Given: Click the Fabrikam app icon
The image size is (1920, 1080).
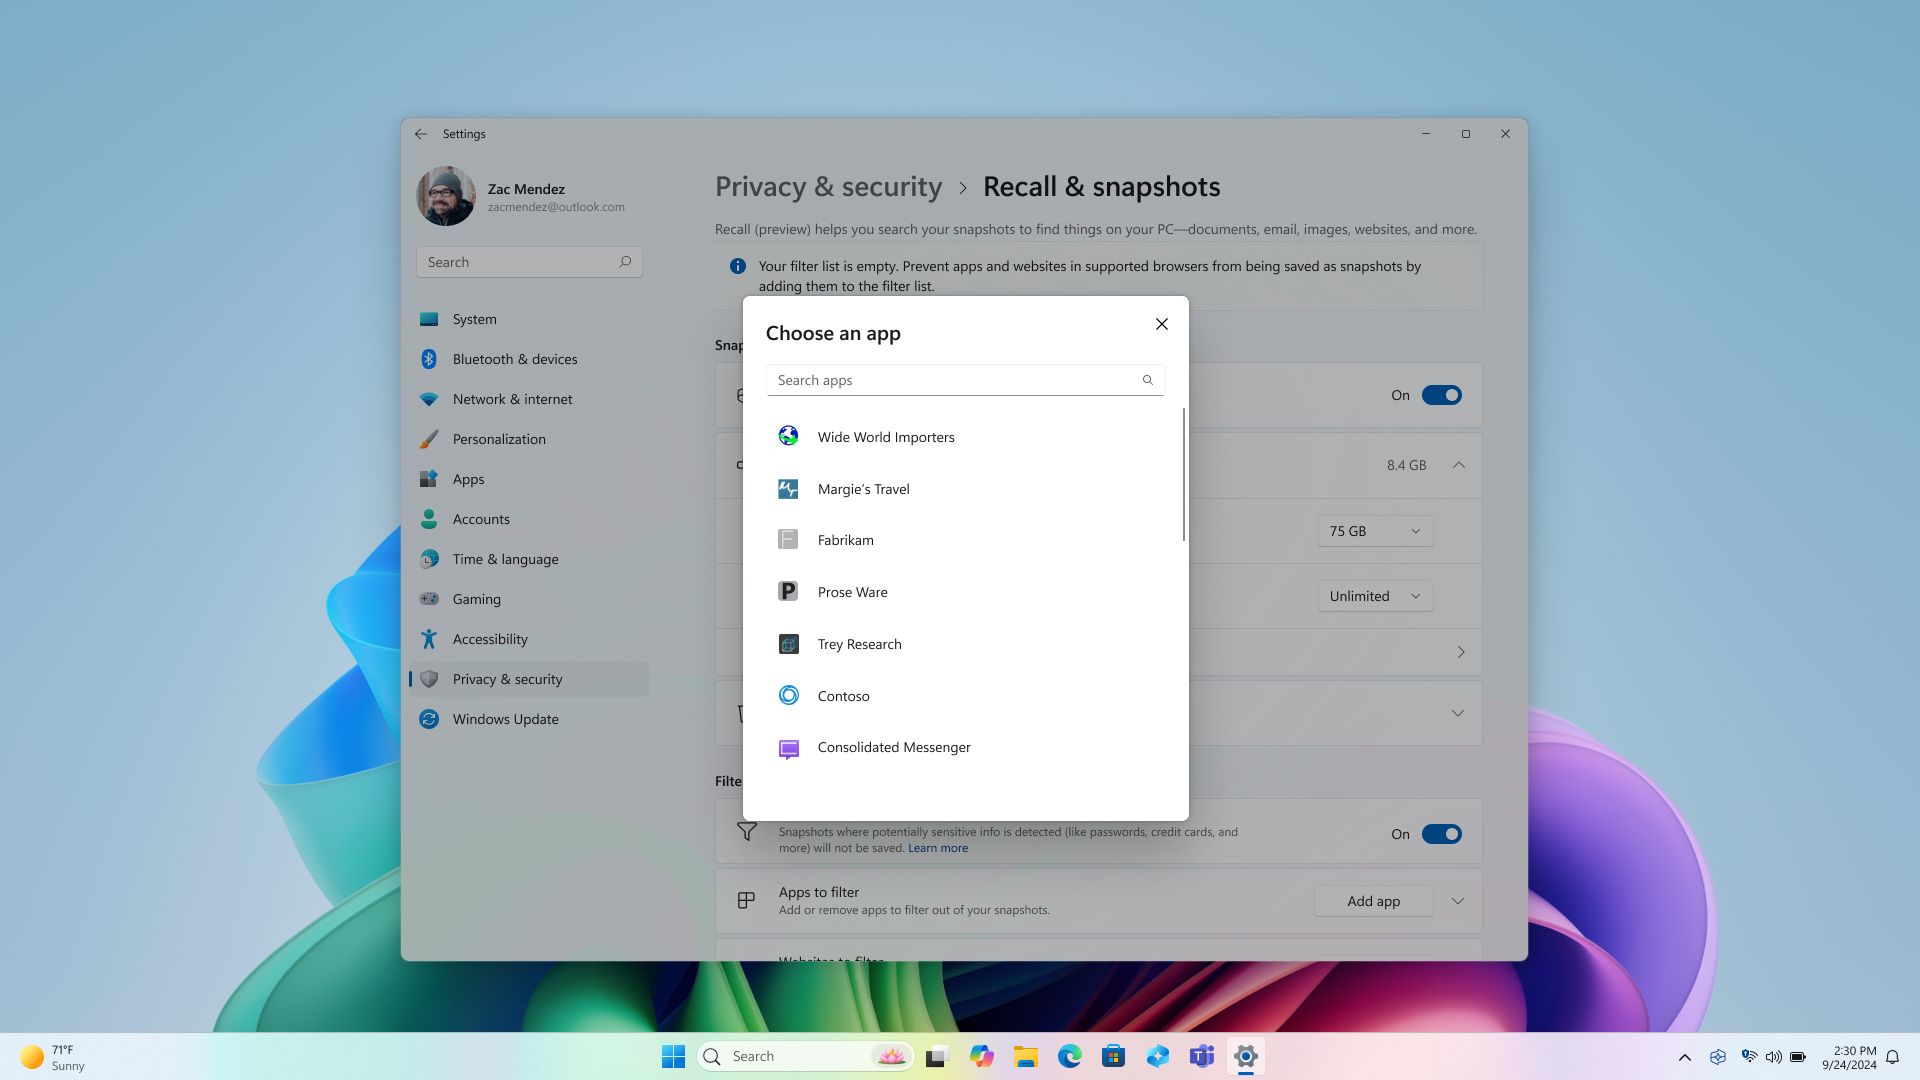Looking at the screenshot, I should point(787,539).
